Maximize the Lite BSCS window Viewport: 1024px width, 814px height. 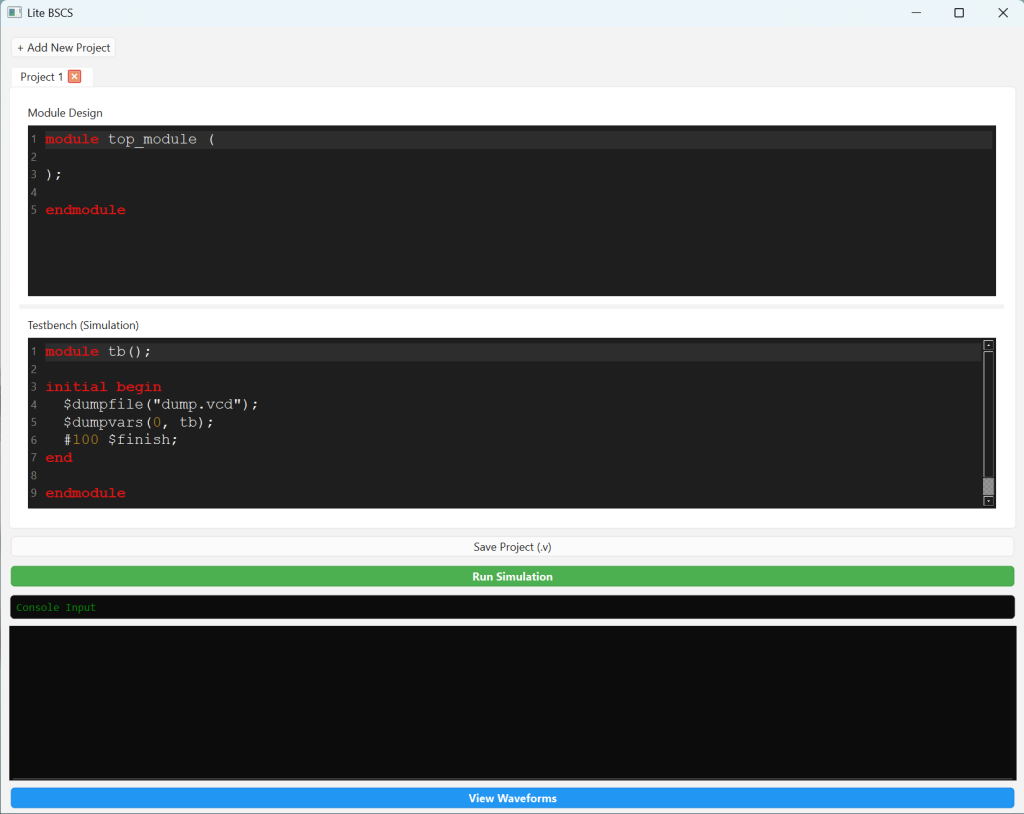tap(959, 13)
